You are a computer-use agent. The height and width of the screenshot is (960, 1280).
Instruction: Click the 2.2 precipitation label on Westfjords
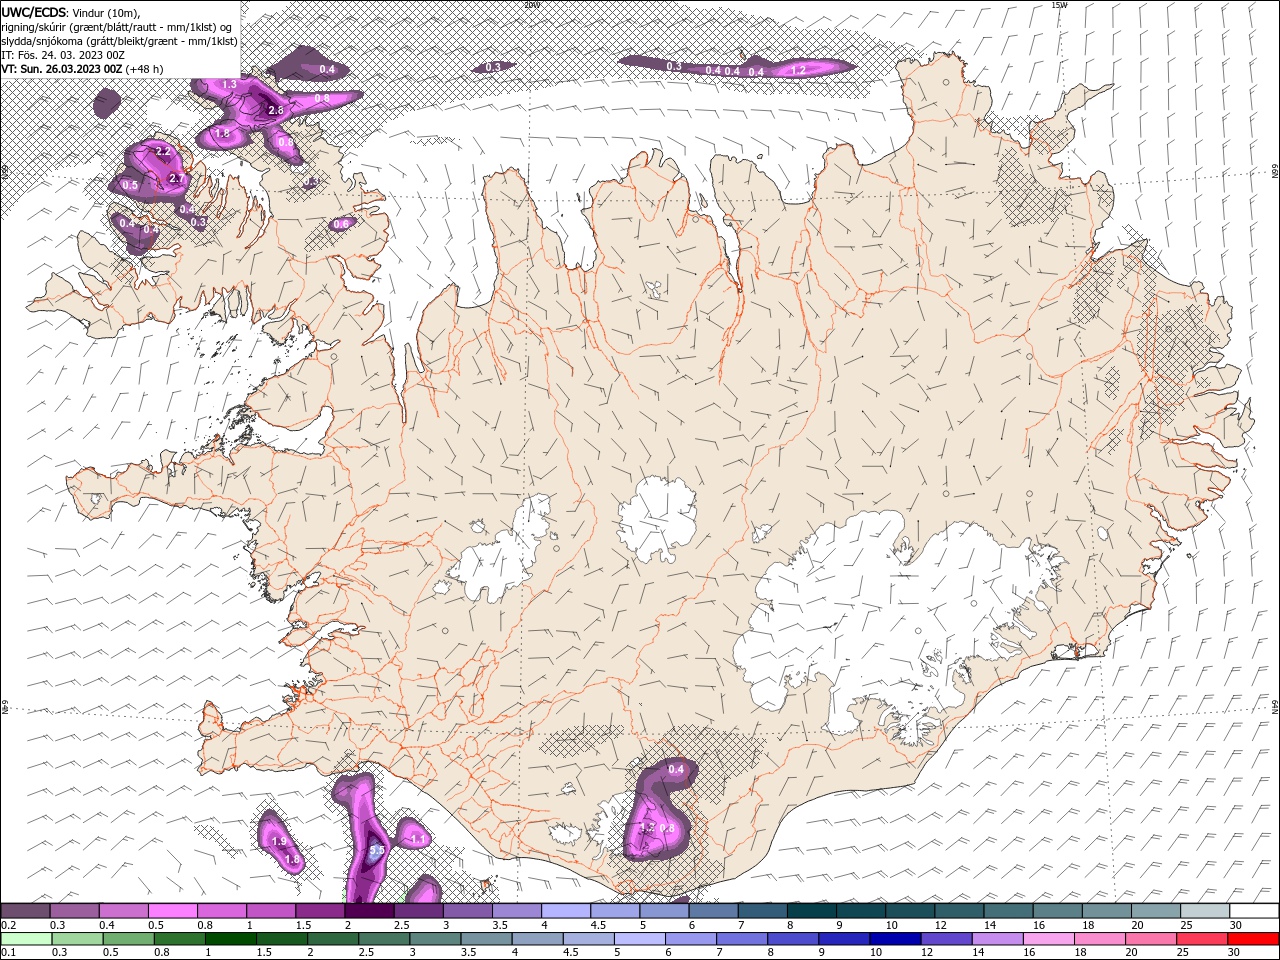pos(164,151)
